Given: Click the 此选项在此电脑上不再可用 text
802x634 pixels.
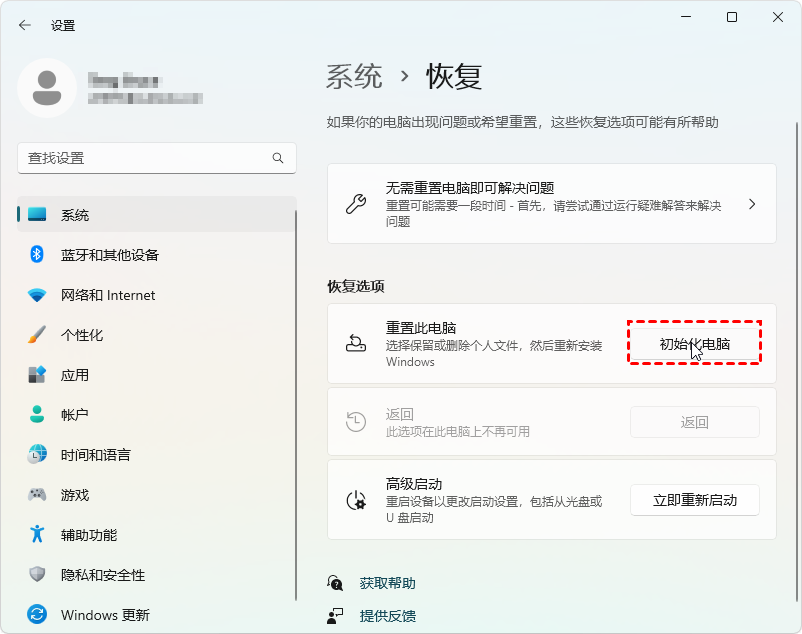Looking at the screenshot, I should click(x=458, y=432).
